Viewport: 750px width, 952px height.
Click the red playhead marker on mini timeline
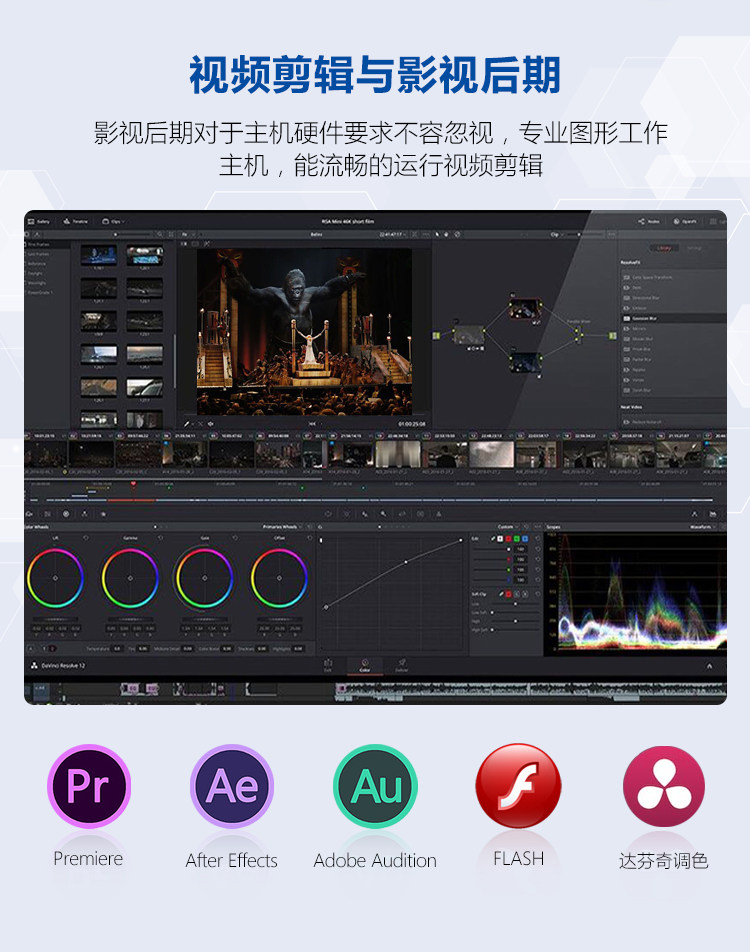click(x=134, y=484)
